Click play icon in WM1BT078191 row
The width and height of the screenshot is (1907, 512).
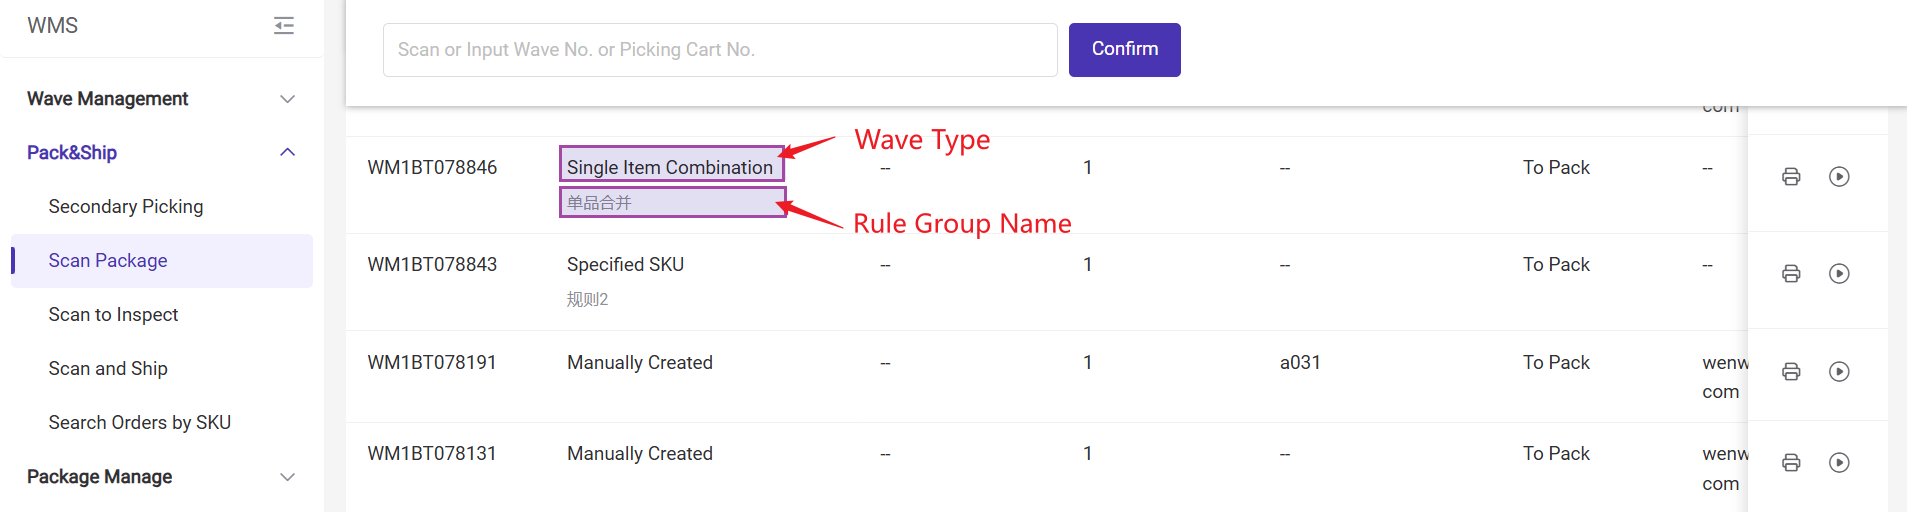click(x=1839, y=372)
